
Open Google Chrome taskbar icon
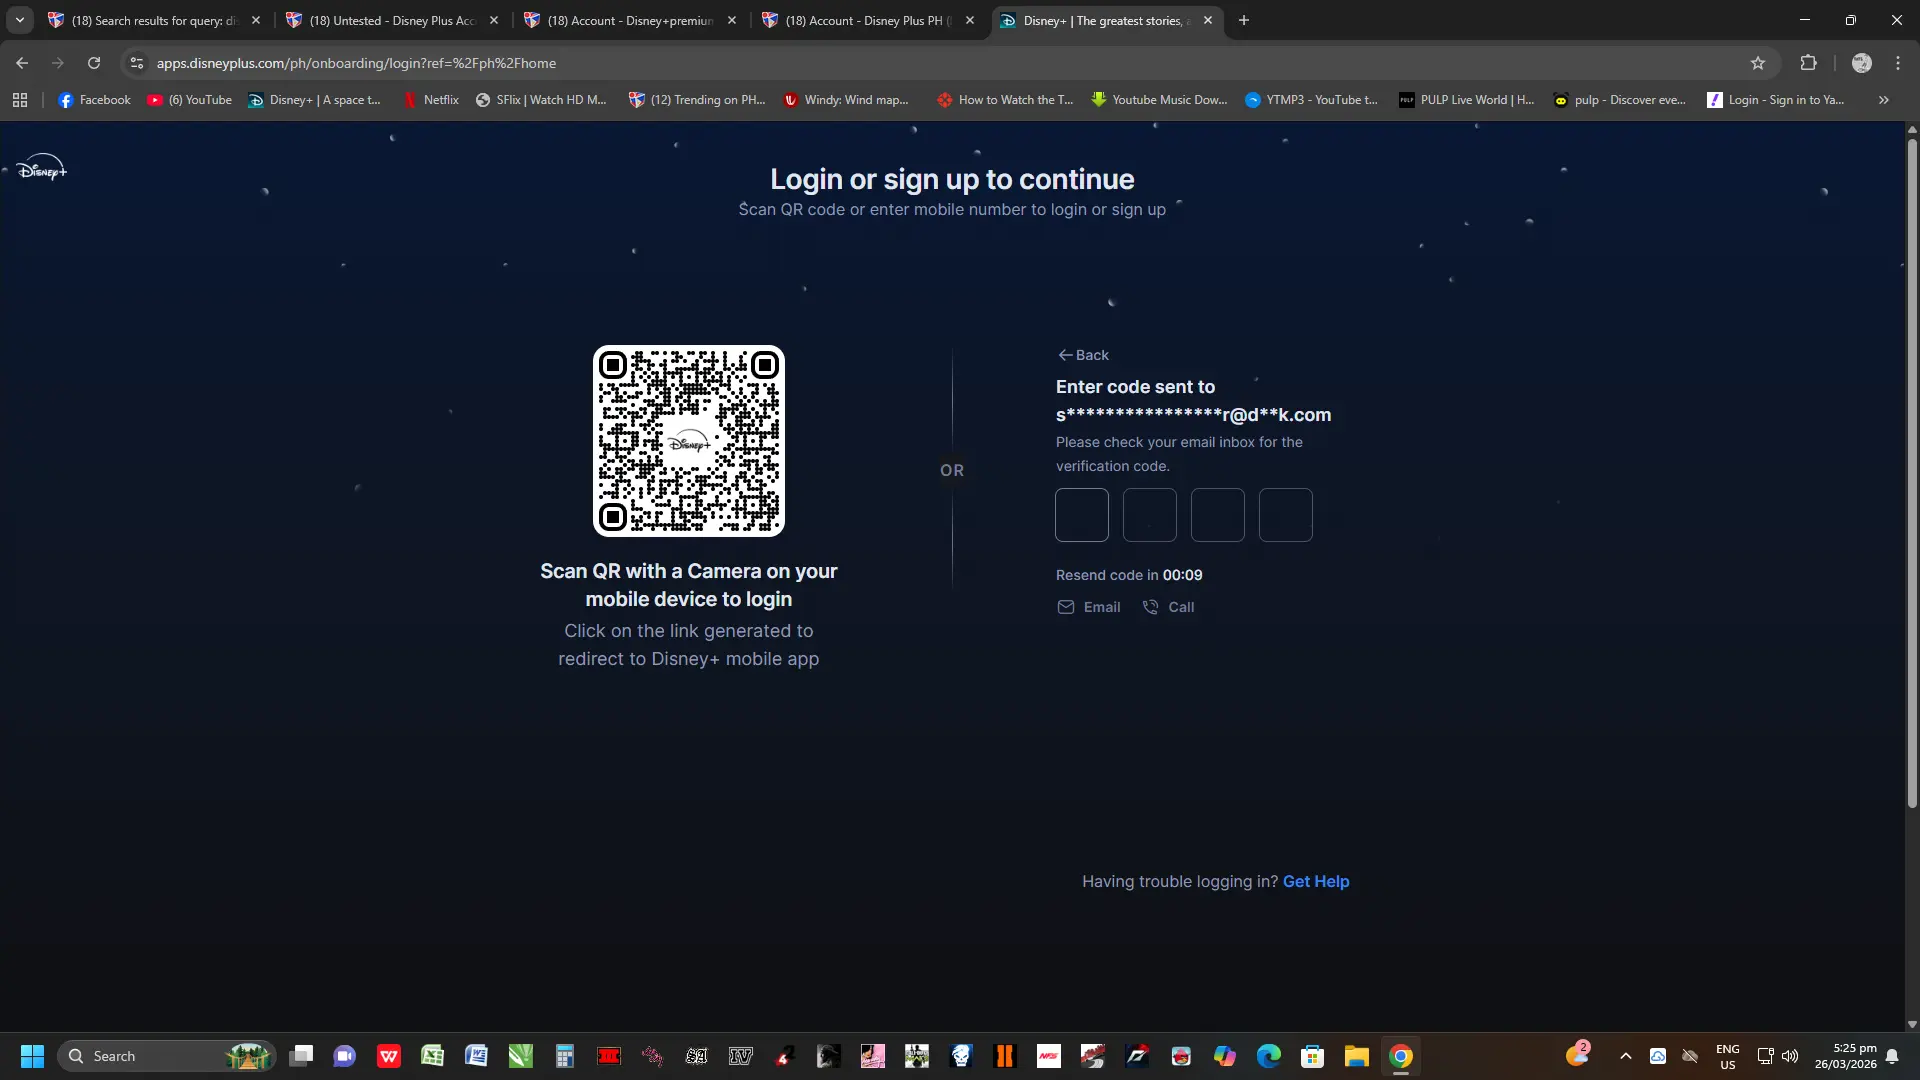pyautogui.click(x=1401, y=1056)
